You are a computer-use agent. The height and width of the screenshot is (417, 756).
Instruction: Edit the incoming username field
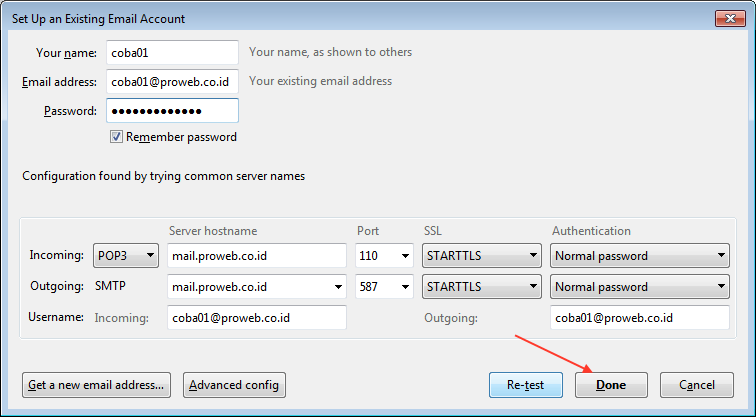click(x=256, y=318)
